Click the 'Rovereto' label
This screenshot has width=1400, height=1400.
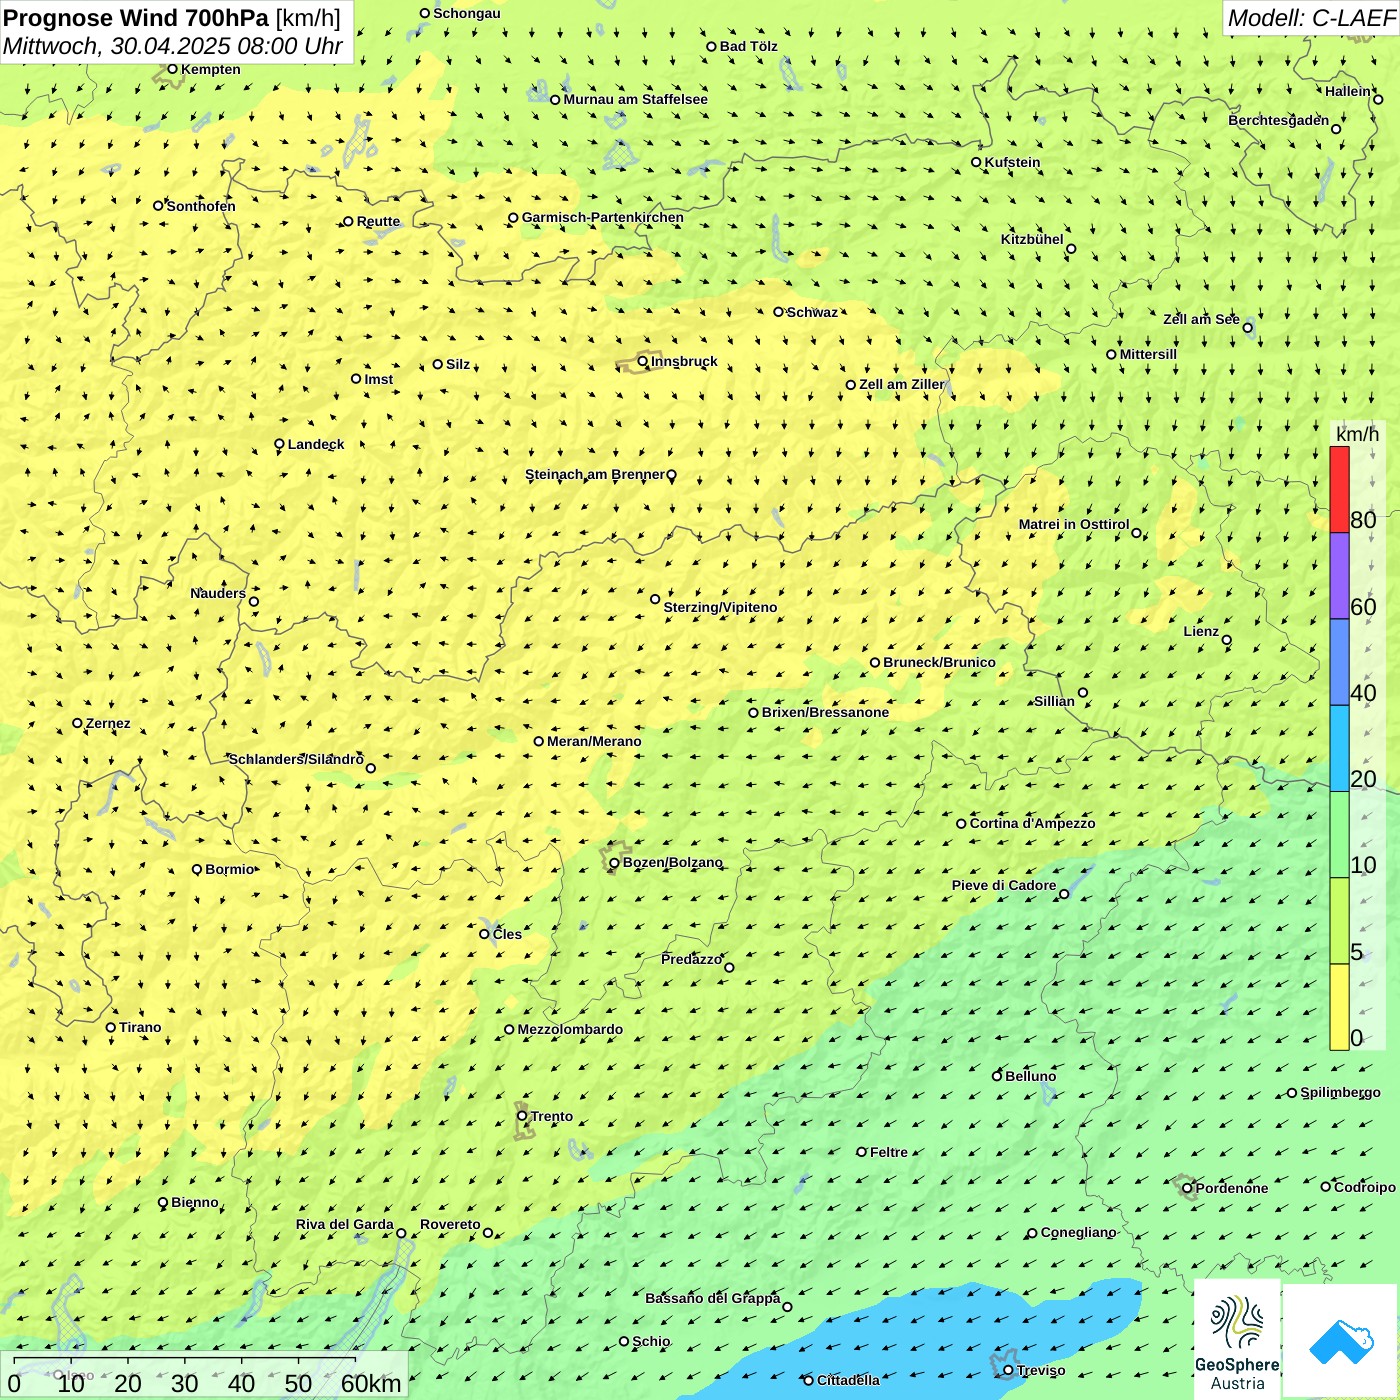(450, 1224)
